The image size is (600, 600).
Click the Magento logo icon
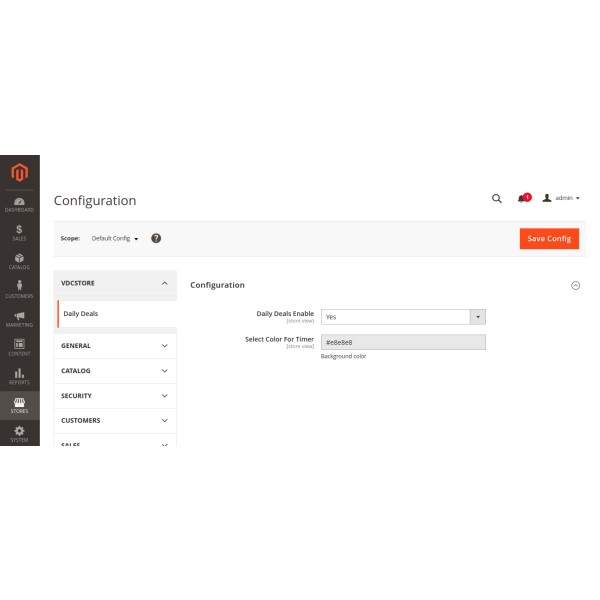point(19,174)
